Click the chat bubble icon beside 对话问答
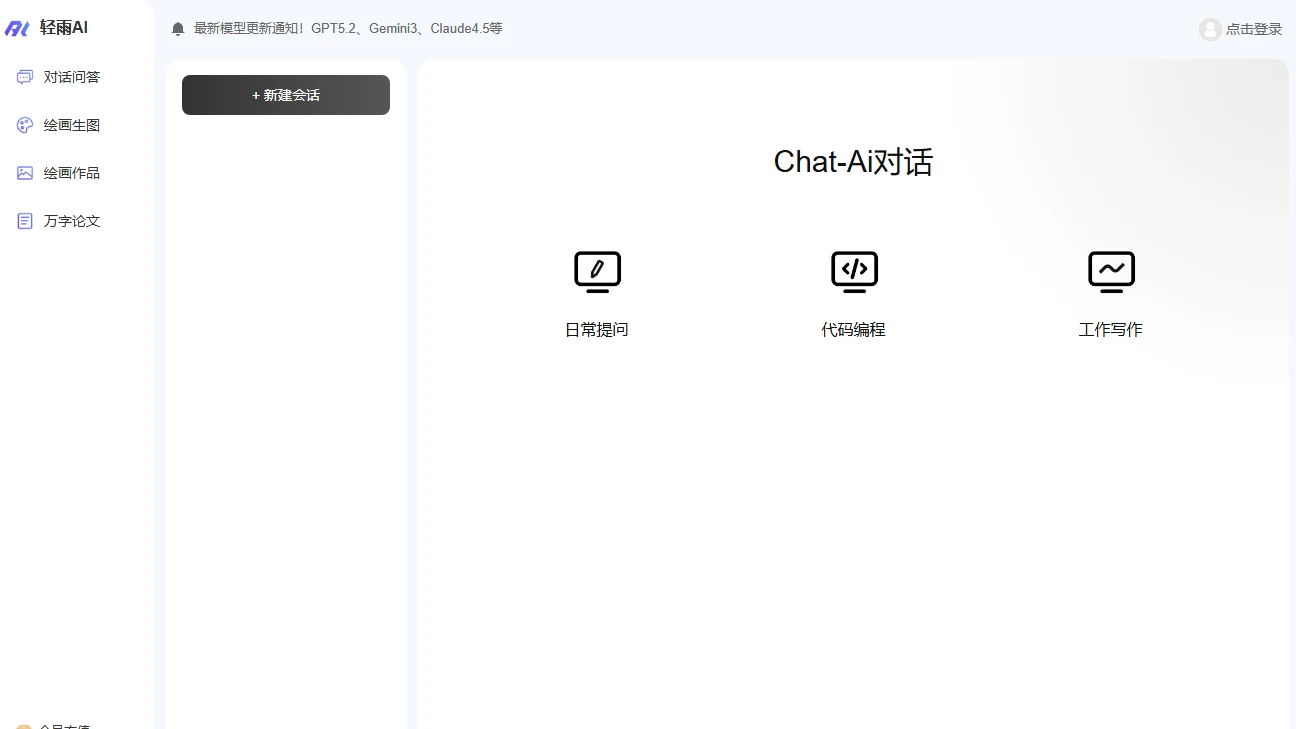This screenshot has height=729, width=1296. coord(25,77)
